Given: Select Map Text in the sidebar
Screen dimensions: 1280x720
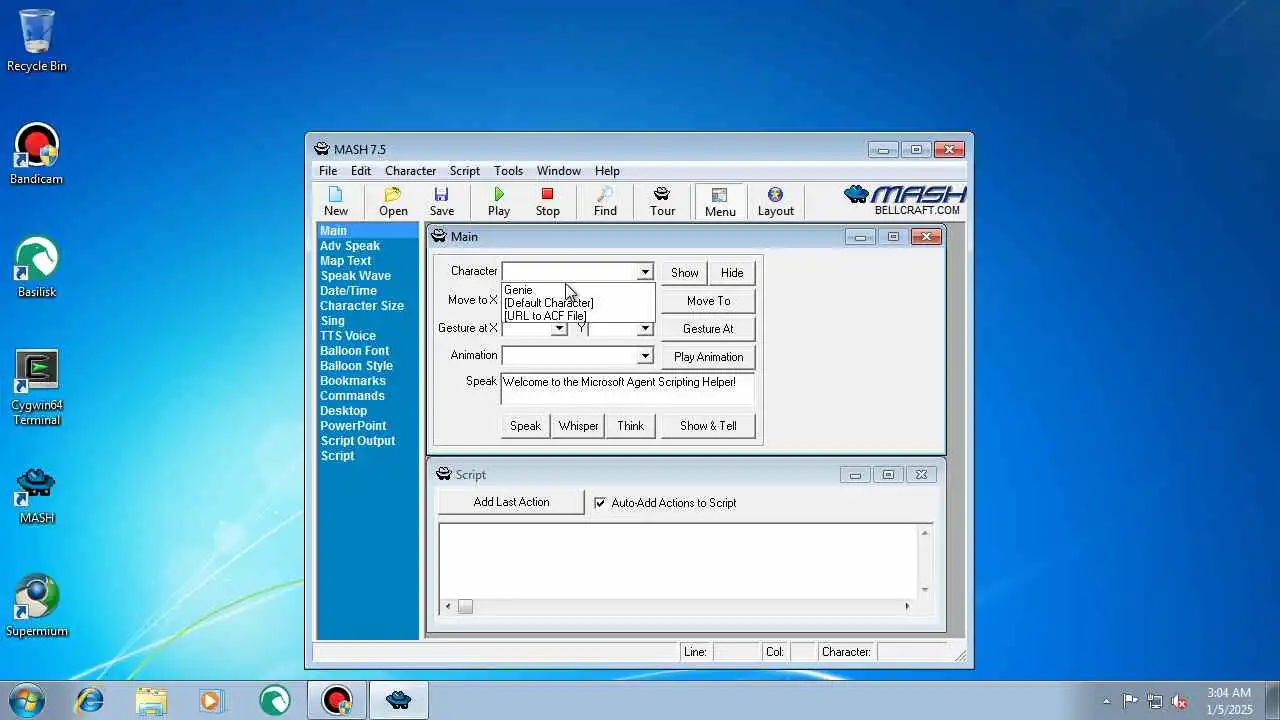Looking at the screenshot, I should click(x=345, y=261).
